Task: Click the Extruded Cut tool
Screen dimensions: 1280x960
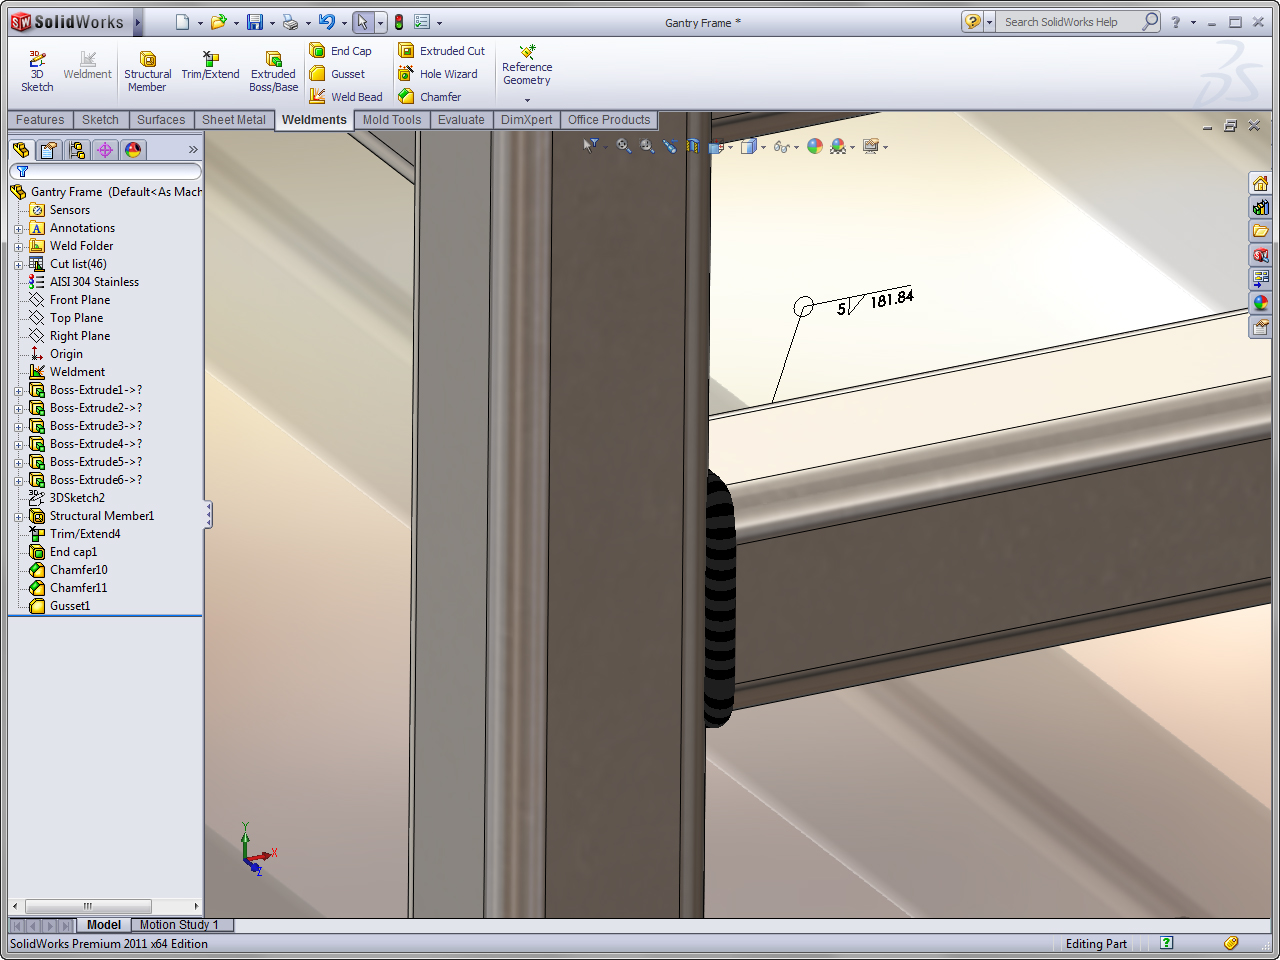Action: pyautogui.click(x=441, y=51)
